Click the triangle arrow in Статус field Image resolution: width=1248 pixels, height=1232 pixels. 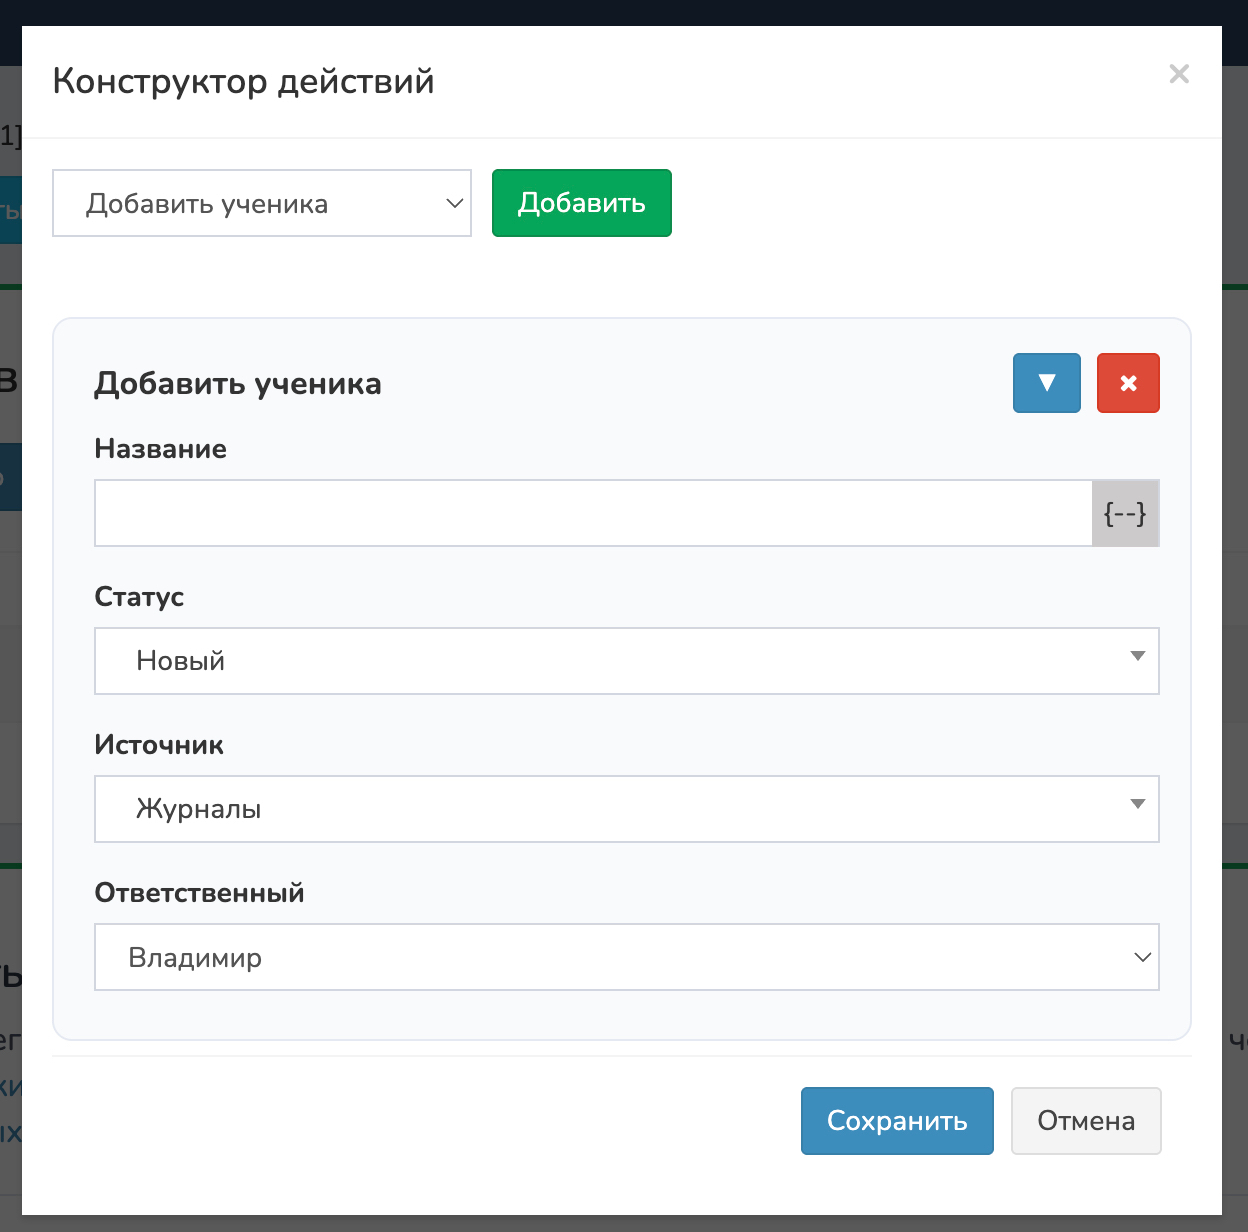point(1137,656)
